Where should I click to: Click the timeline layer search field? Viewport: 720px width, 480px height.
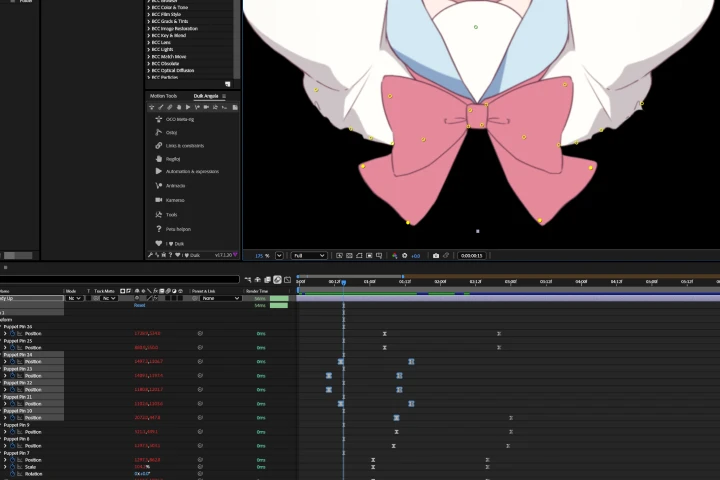(119, 279)
